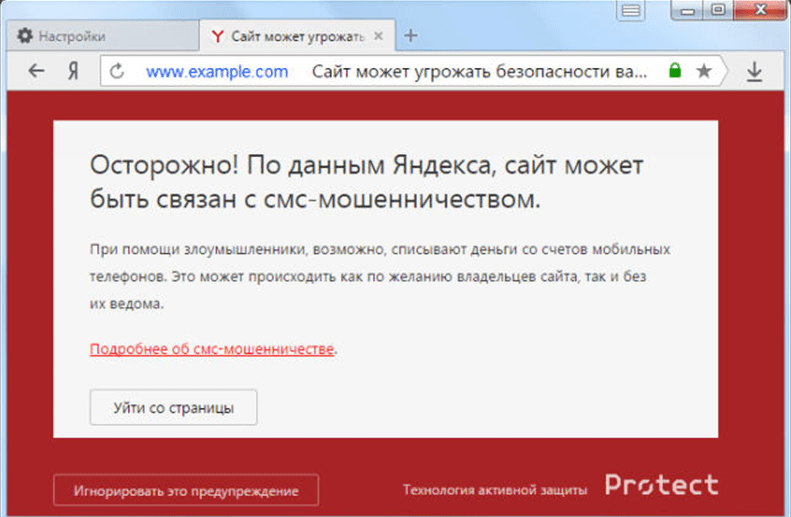Image resolution: width=791 pixels, height=517 pixels.
Task: Click the green padlock security icon
Action: click(x=675, y=70)
